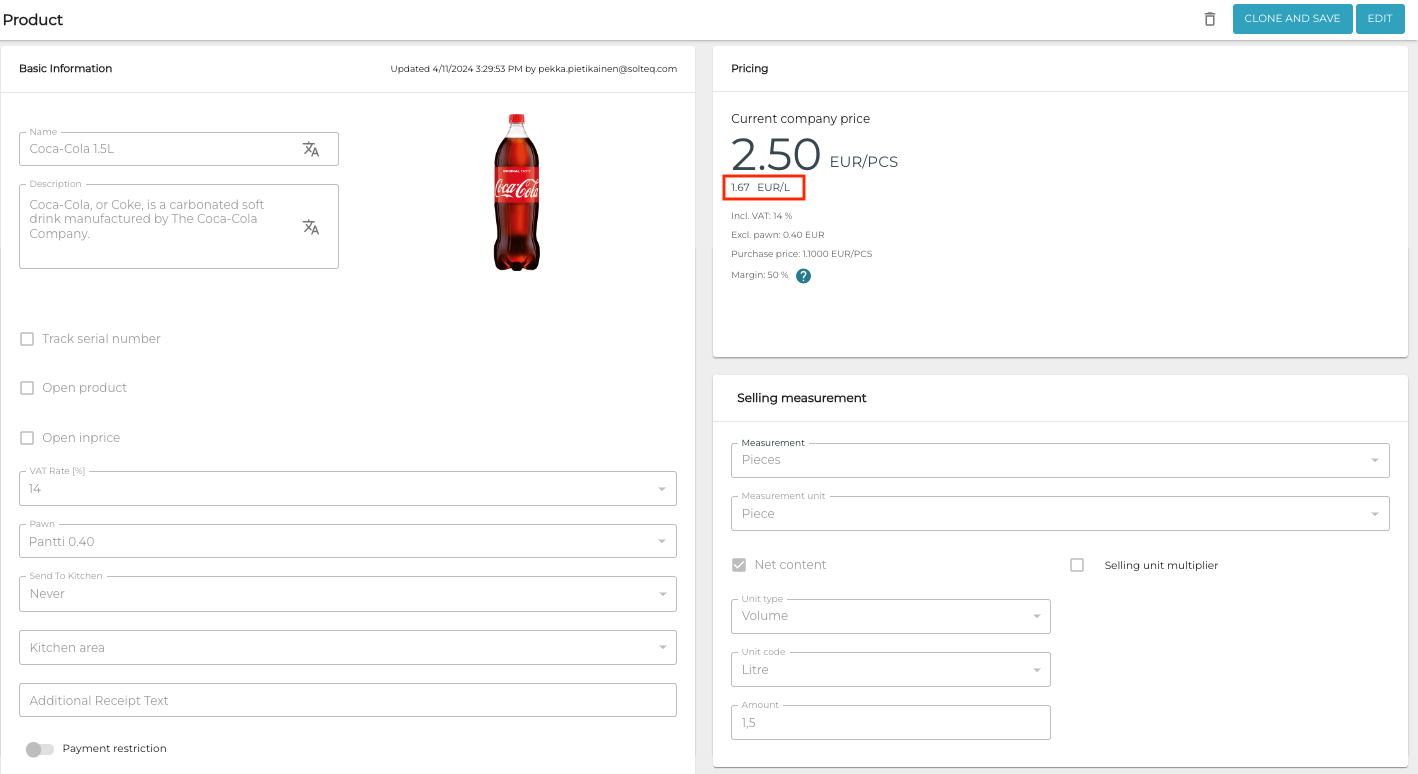Click the translate icon beside the Name field
Viewport: 1418px width, 774px height.
(312, 149)
